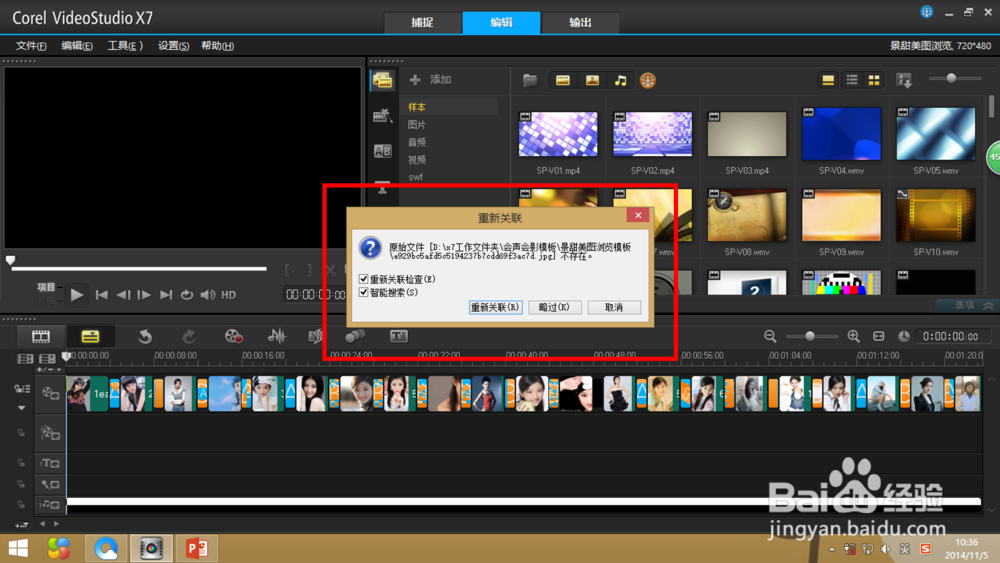Play the project in preview
This screenshot has height=563, width=1000.
[77, 295]
